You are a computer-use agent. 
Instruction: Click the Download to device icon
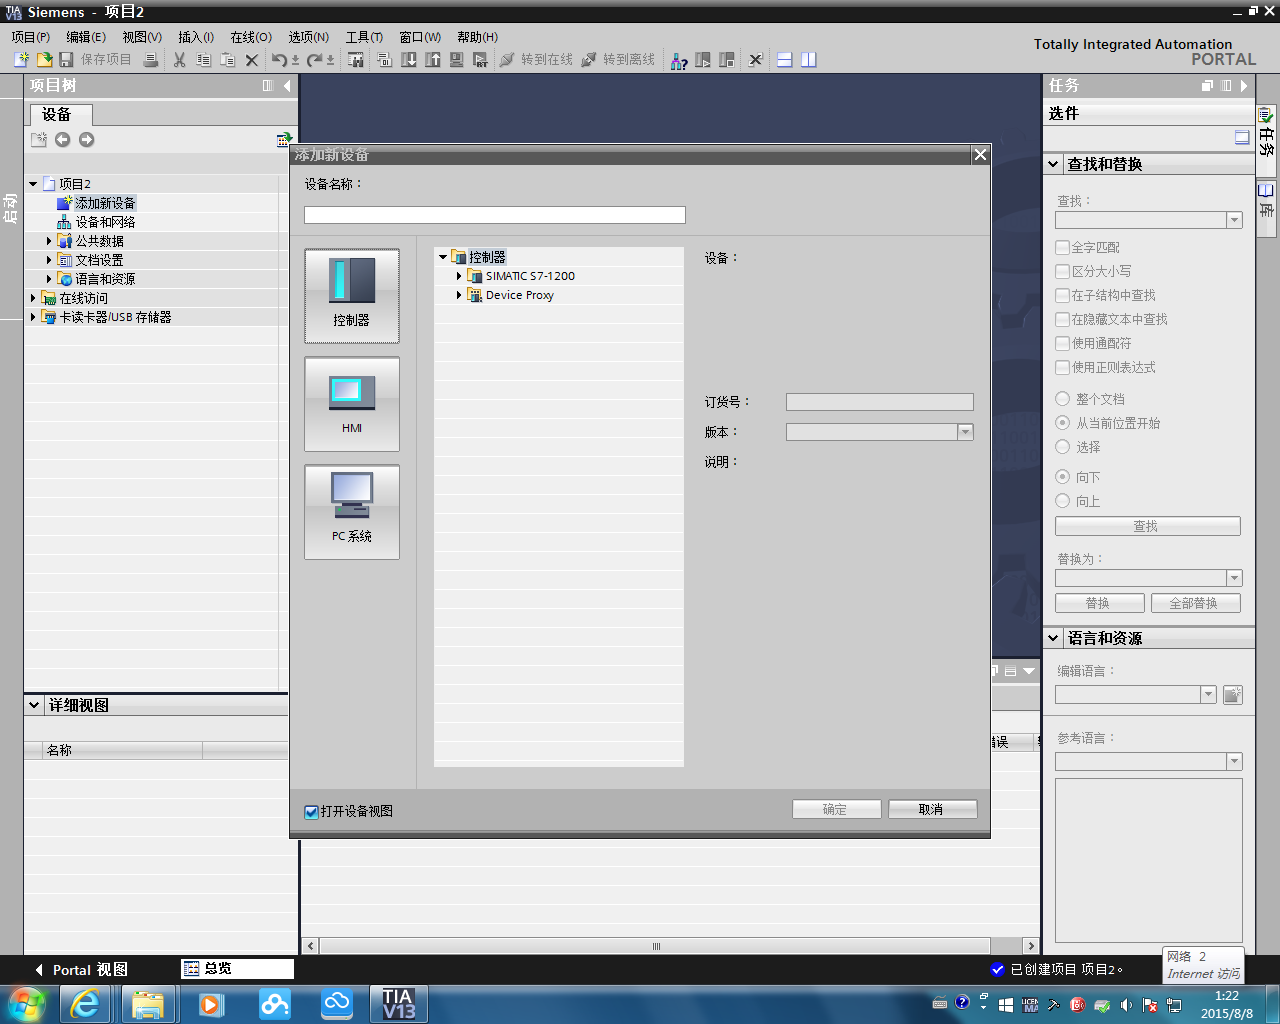(x=409, y=60)
